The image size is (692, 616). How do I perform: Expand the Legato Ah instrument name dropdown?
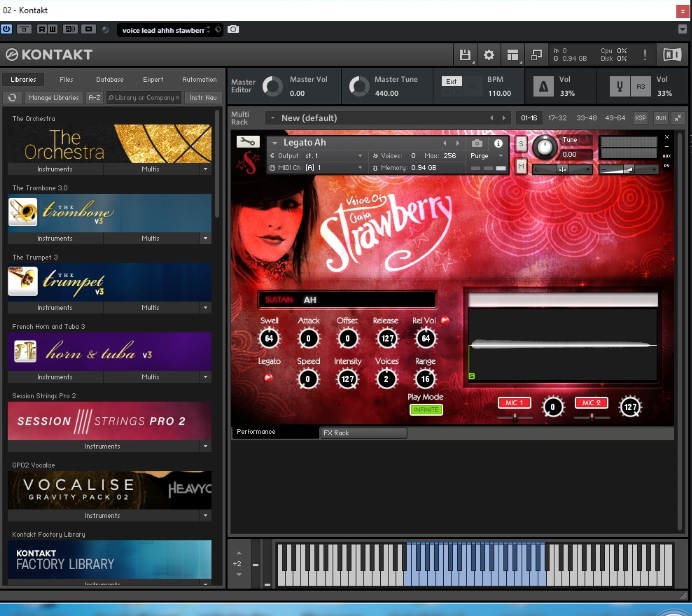275,143
